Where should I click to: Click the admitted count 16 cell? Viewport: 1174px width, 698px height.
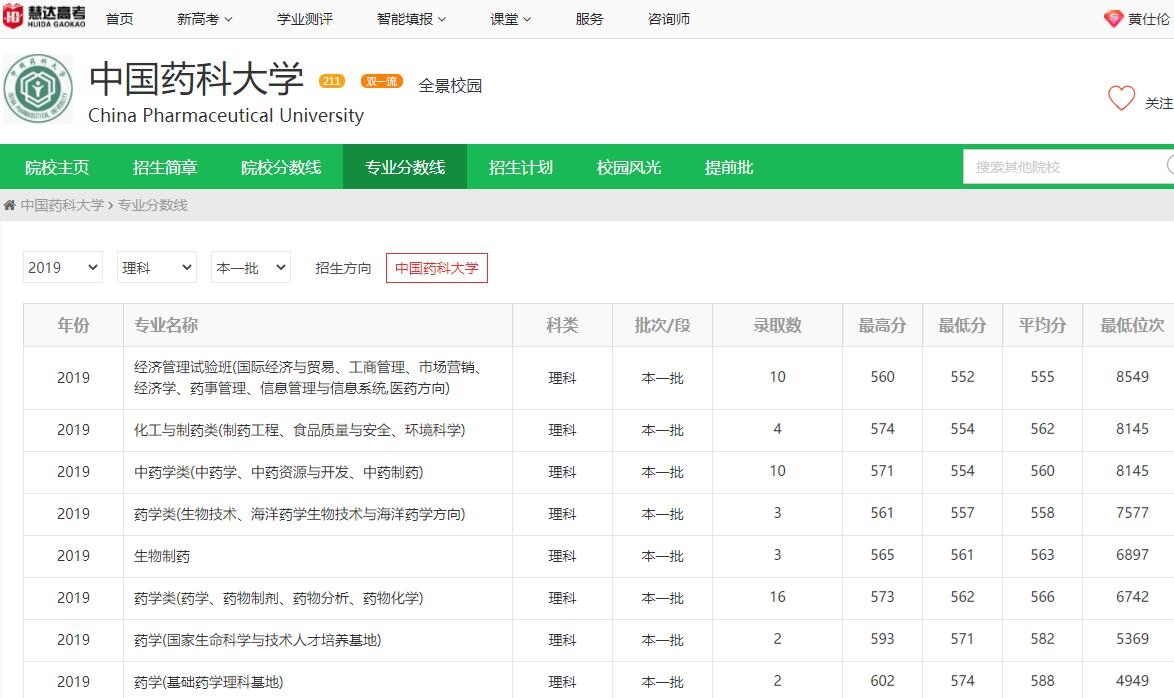[777, 597]
